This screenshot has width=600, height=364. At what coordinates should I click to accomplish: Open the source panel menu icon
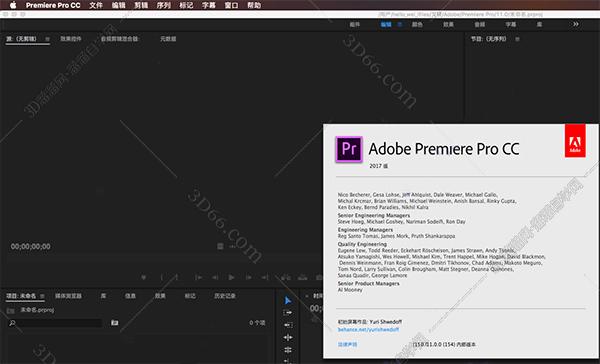coord(47,39)
